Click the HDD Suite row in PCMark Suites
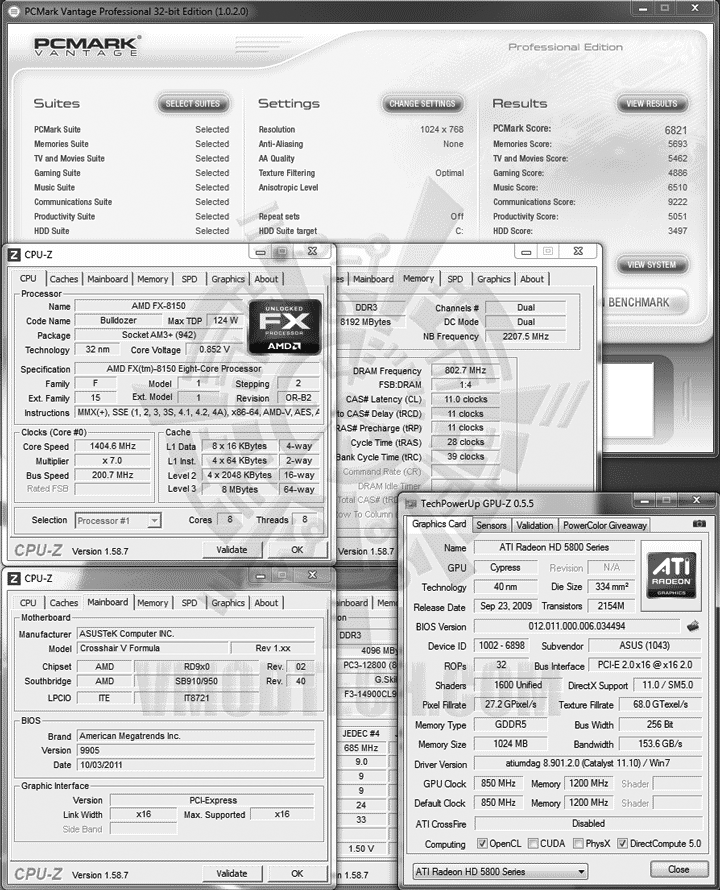This screenshot has width=720, height=890. [131, 231]
